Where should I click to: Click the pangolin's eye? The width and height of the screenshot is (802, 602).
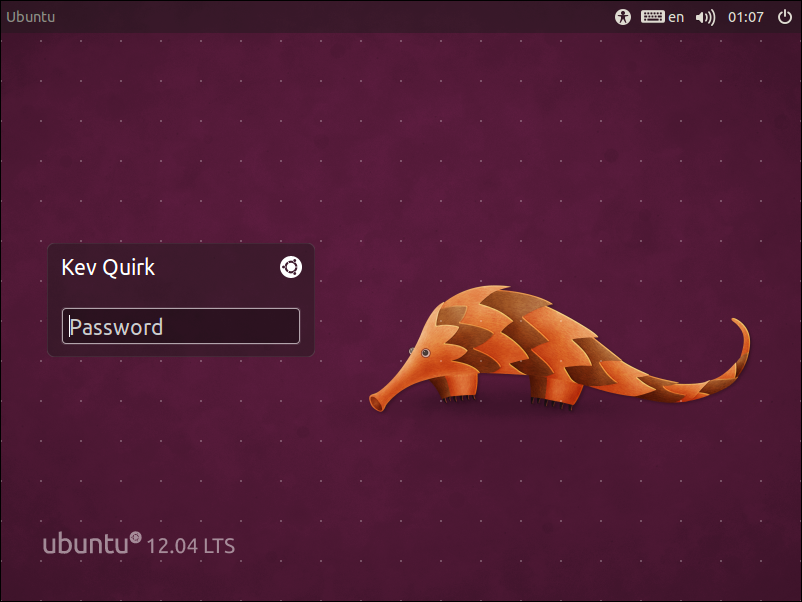tap(425, 352)
